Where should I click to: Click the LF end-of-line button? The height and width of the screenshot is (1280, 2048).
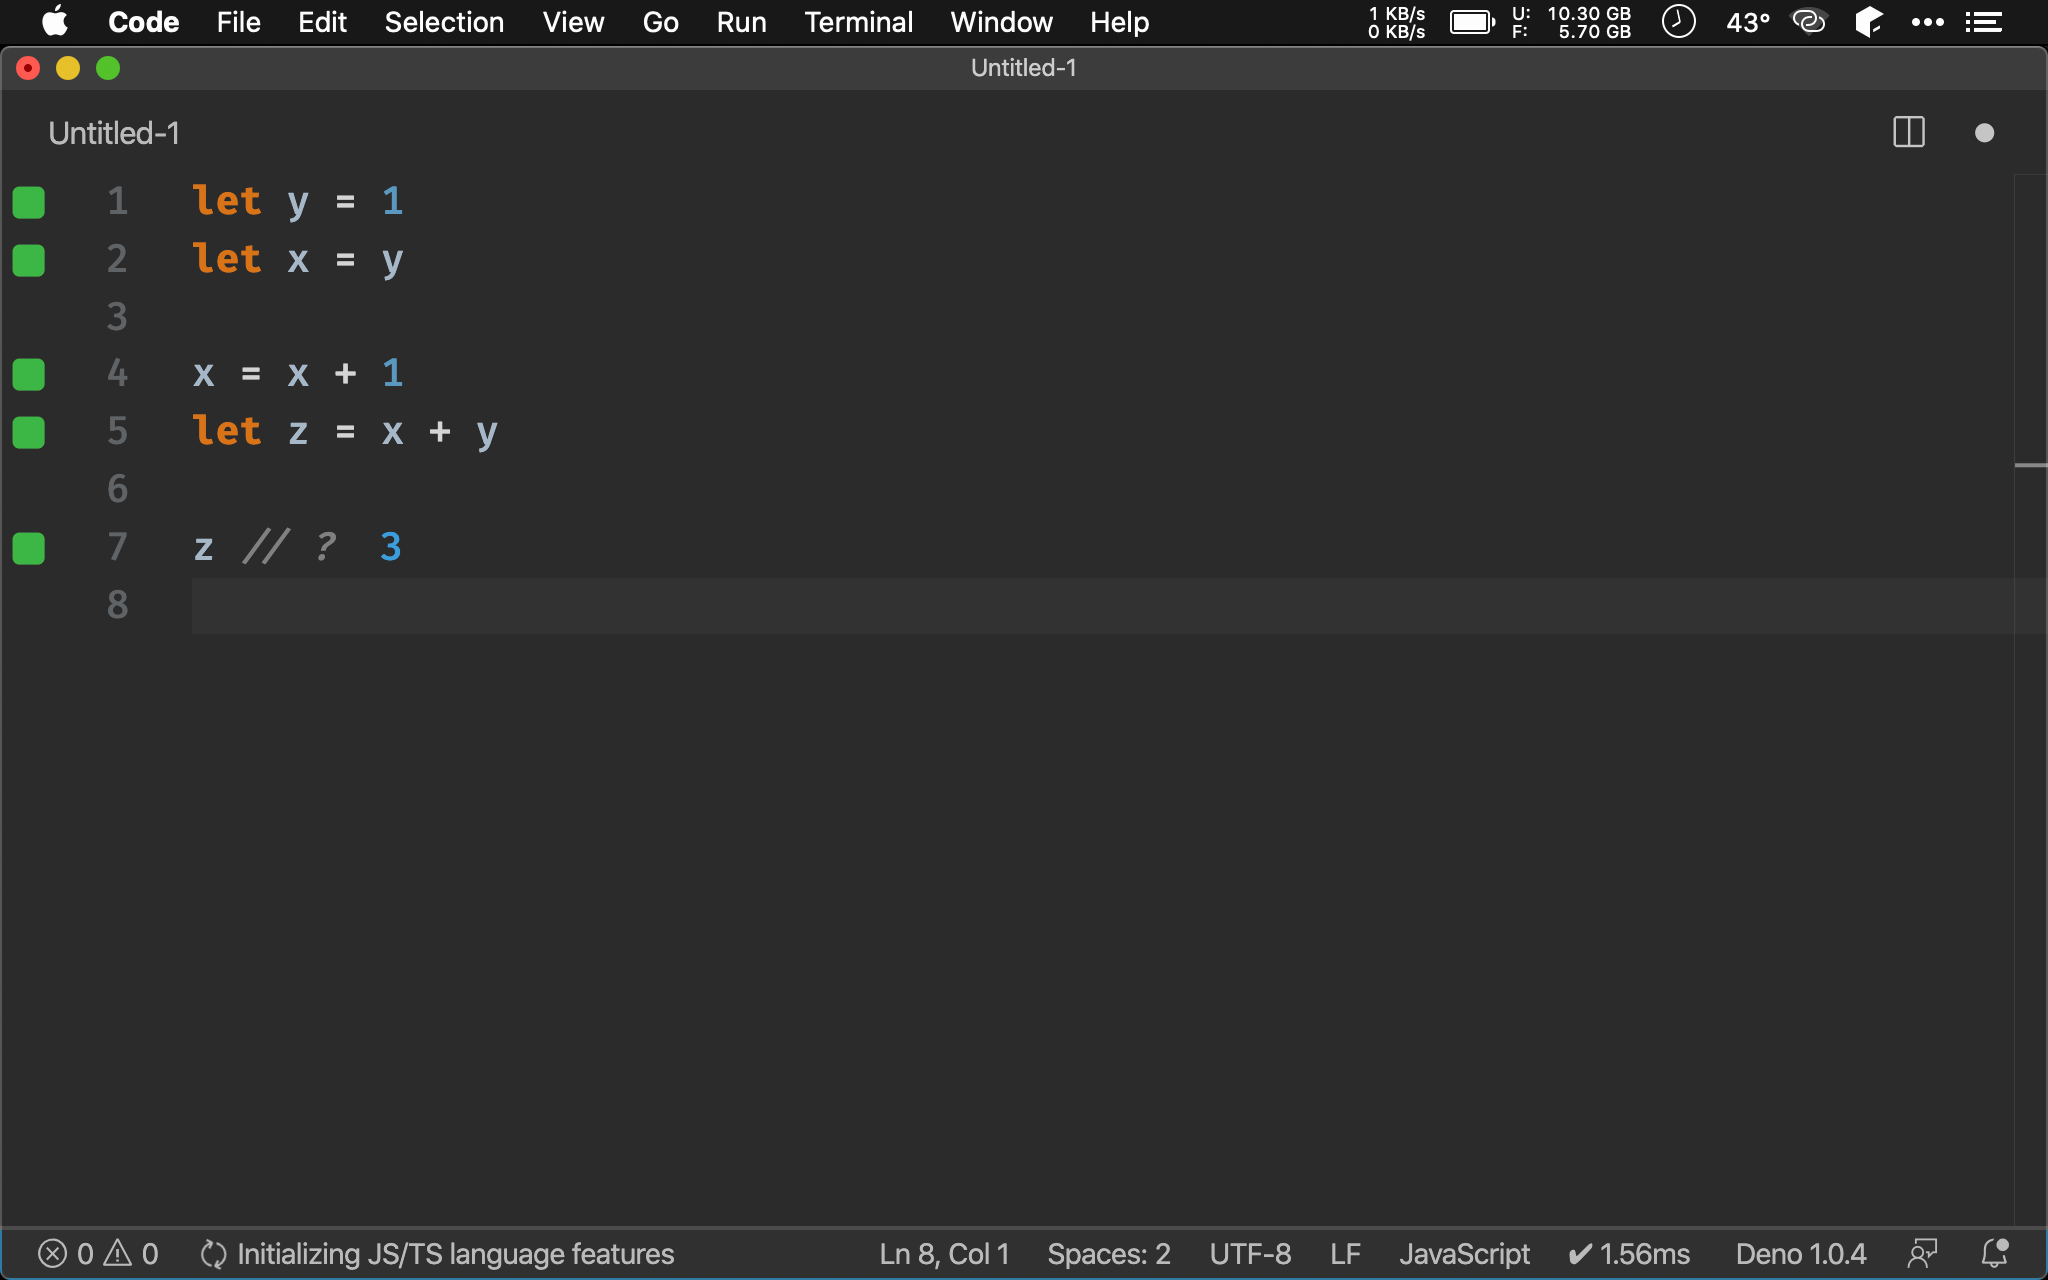pyautogui.click(x=1345, y=1253)
